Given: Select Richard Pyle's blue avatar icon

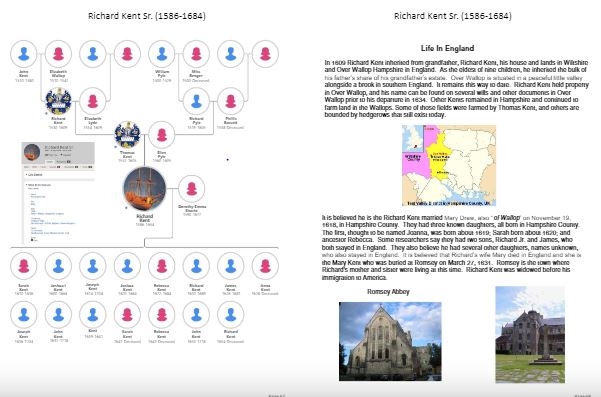Looking at the screenshot, I should point(196,101).
